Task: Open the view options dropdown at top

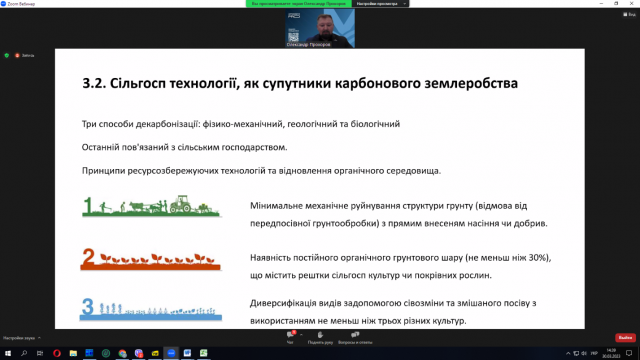Action: [380, 4]
